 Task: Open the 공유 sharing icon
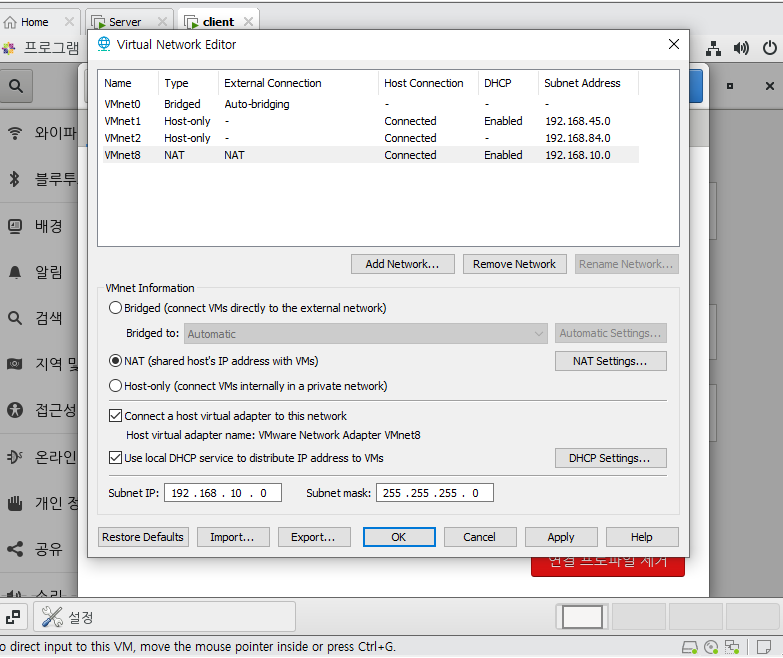point(15,549)
